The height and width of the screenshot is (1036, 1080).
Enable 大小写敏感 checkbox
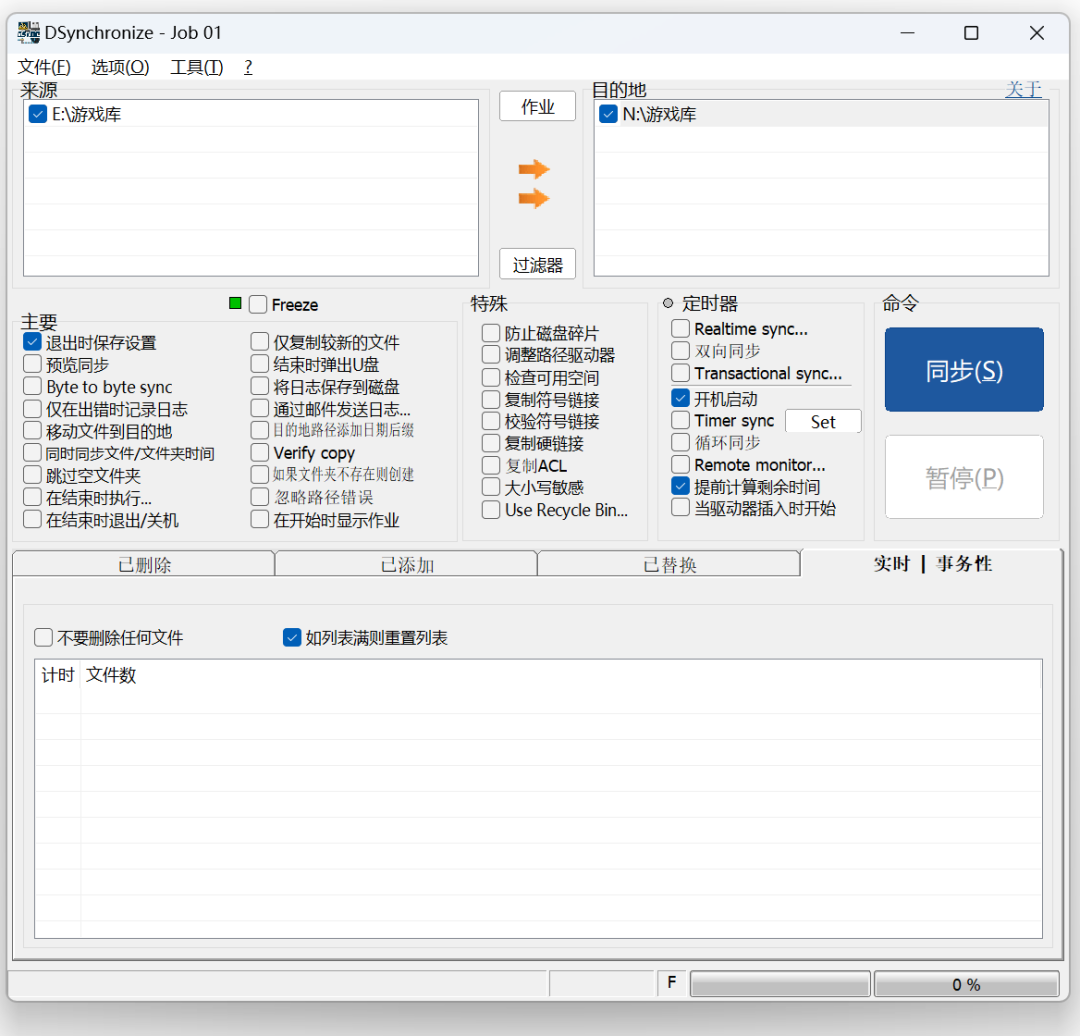[491, 487]
